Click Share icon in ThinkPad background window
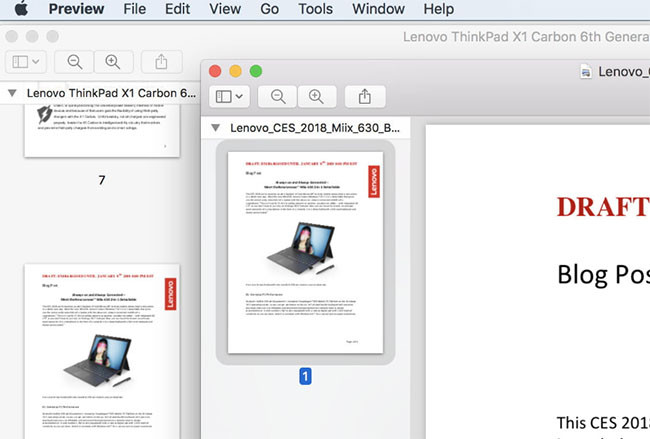Screen dimensions: 650x439 click(x=161, y=61)
